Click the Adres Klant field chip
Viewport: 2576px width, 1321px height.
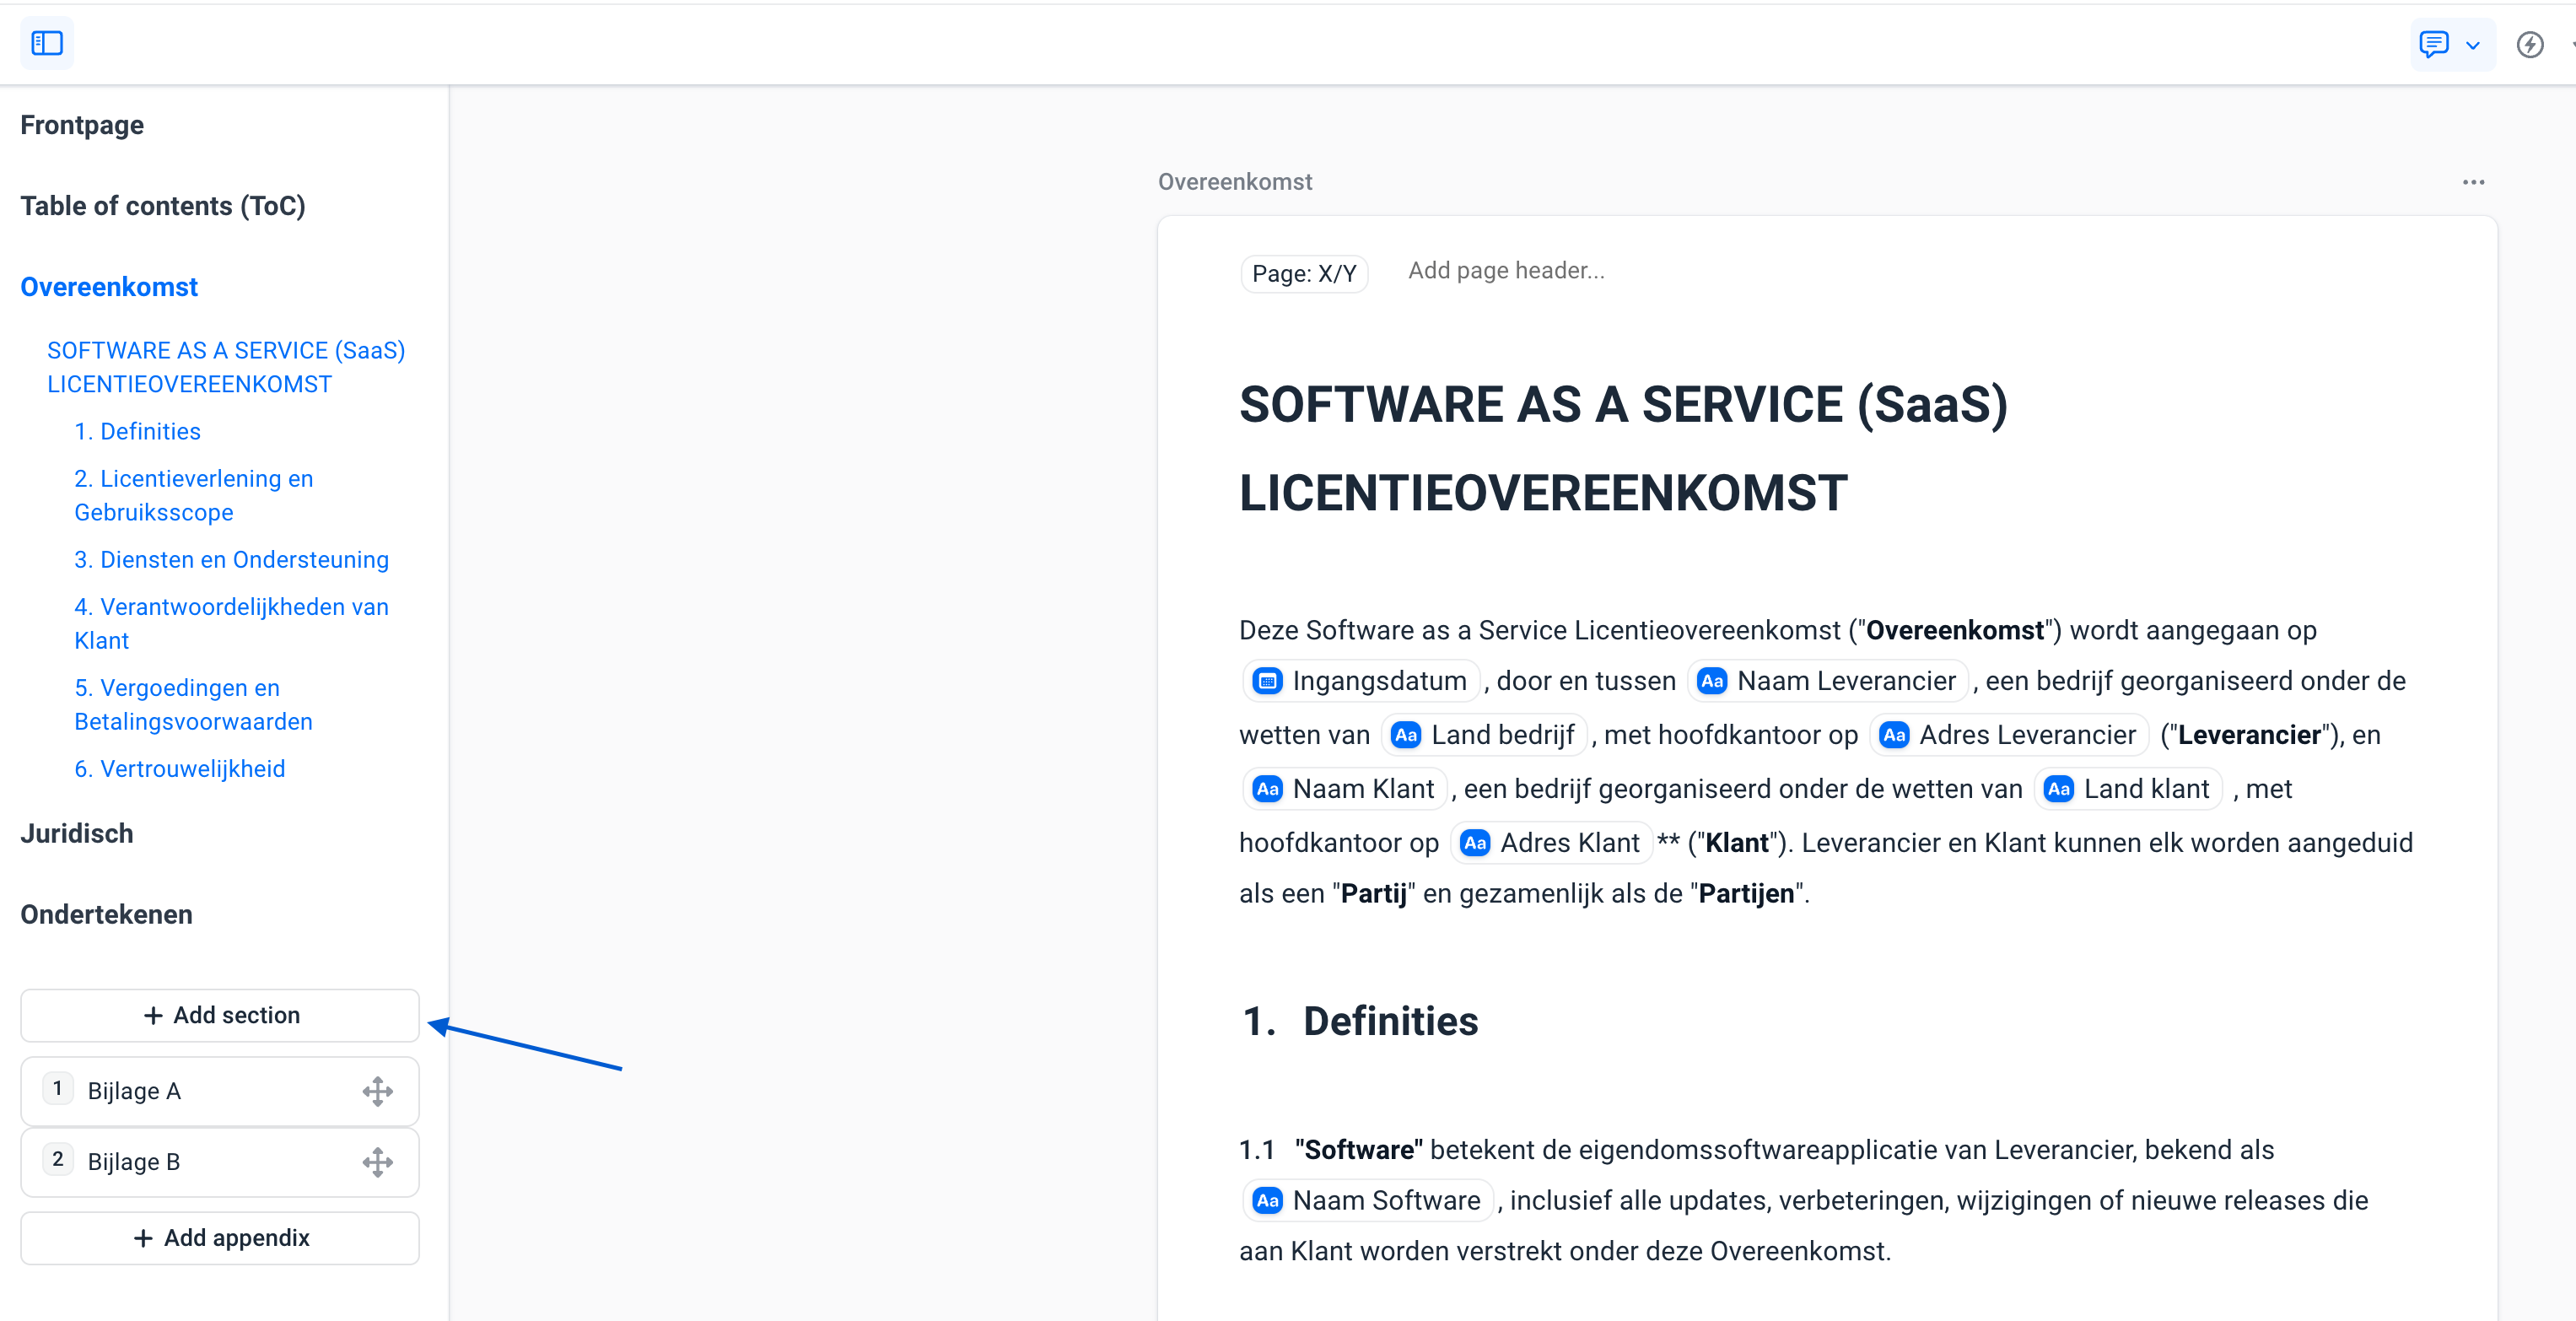(1551, 844)
